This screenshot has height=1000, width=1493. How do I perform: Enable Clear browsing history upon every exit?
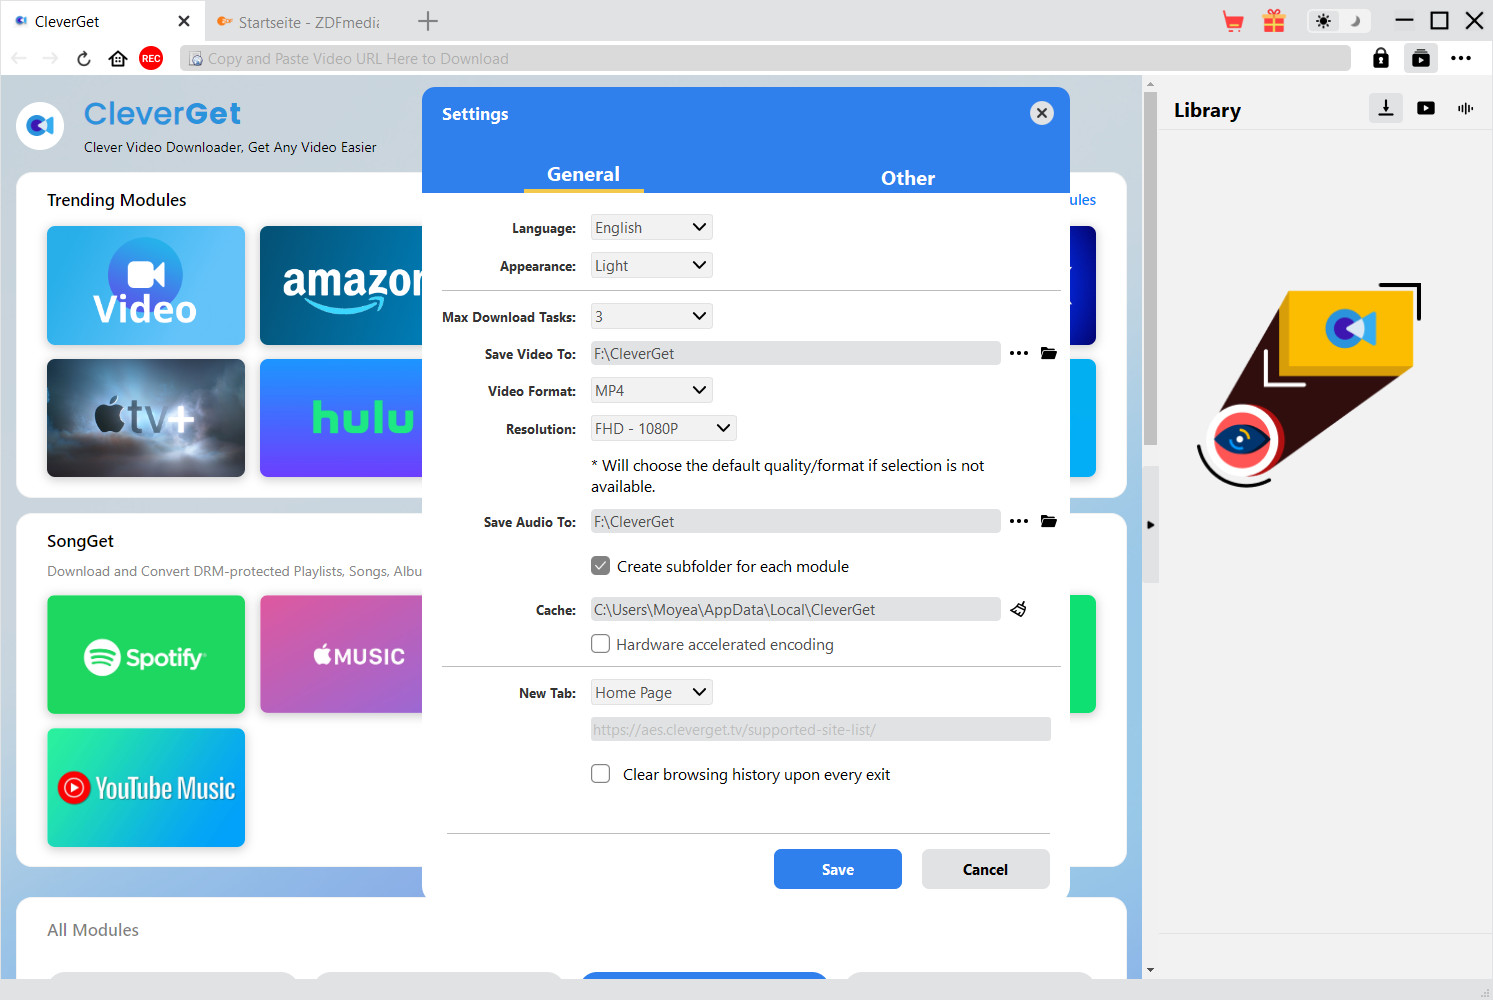click(600, 773)
